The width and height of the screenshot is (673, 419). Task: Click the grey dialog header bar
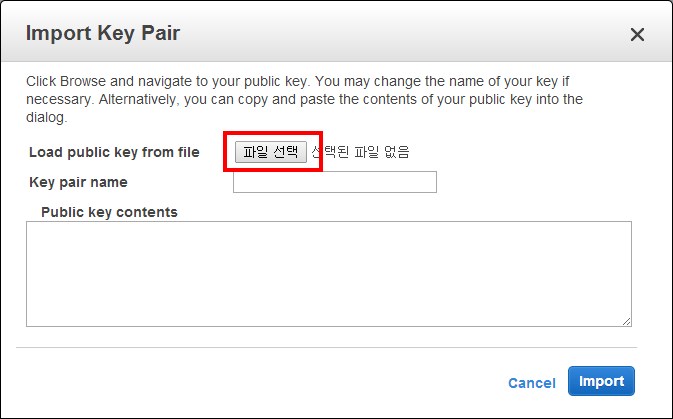coord(400,34)
